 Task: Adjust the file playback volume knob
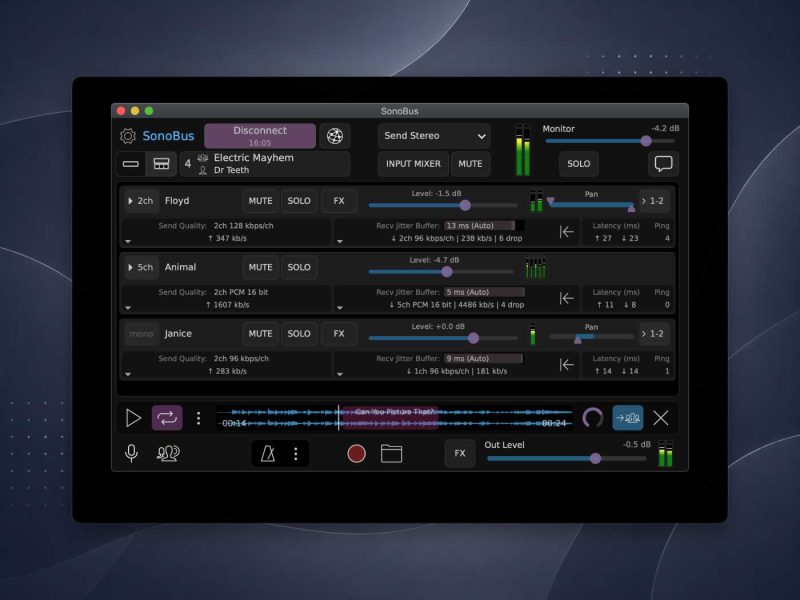(593, 418)
